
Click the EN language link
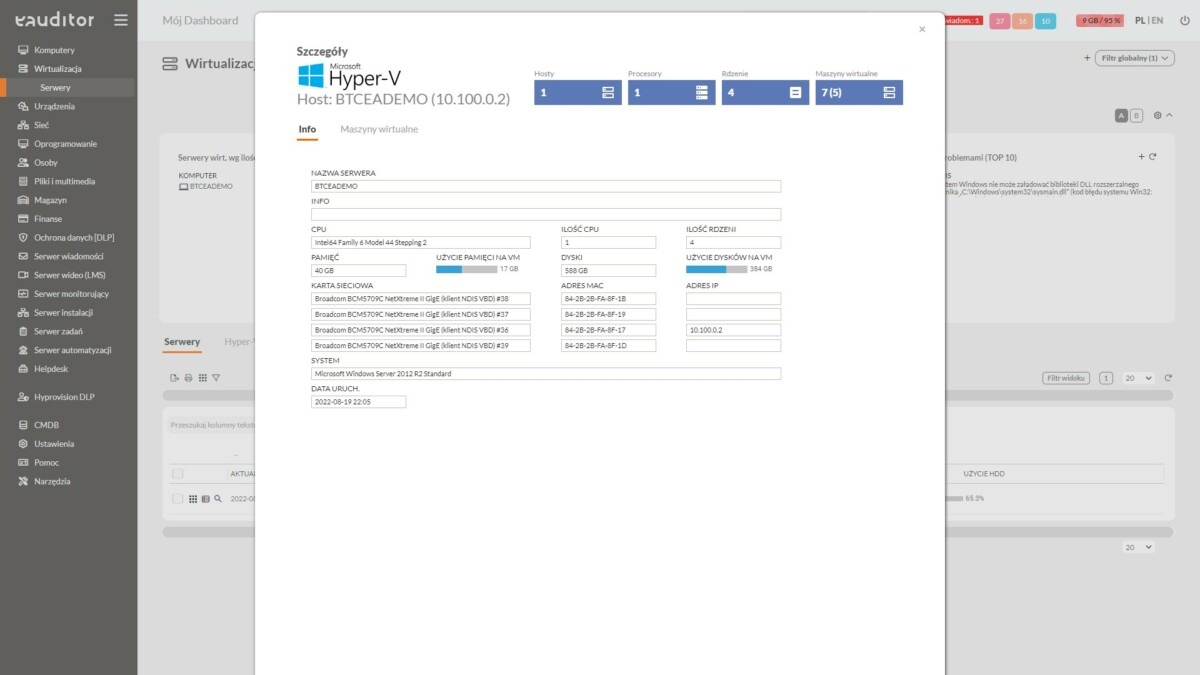pyautogui.click(x=1157, y=19)
